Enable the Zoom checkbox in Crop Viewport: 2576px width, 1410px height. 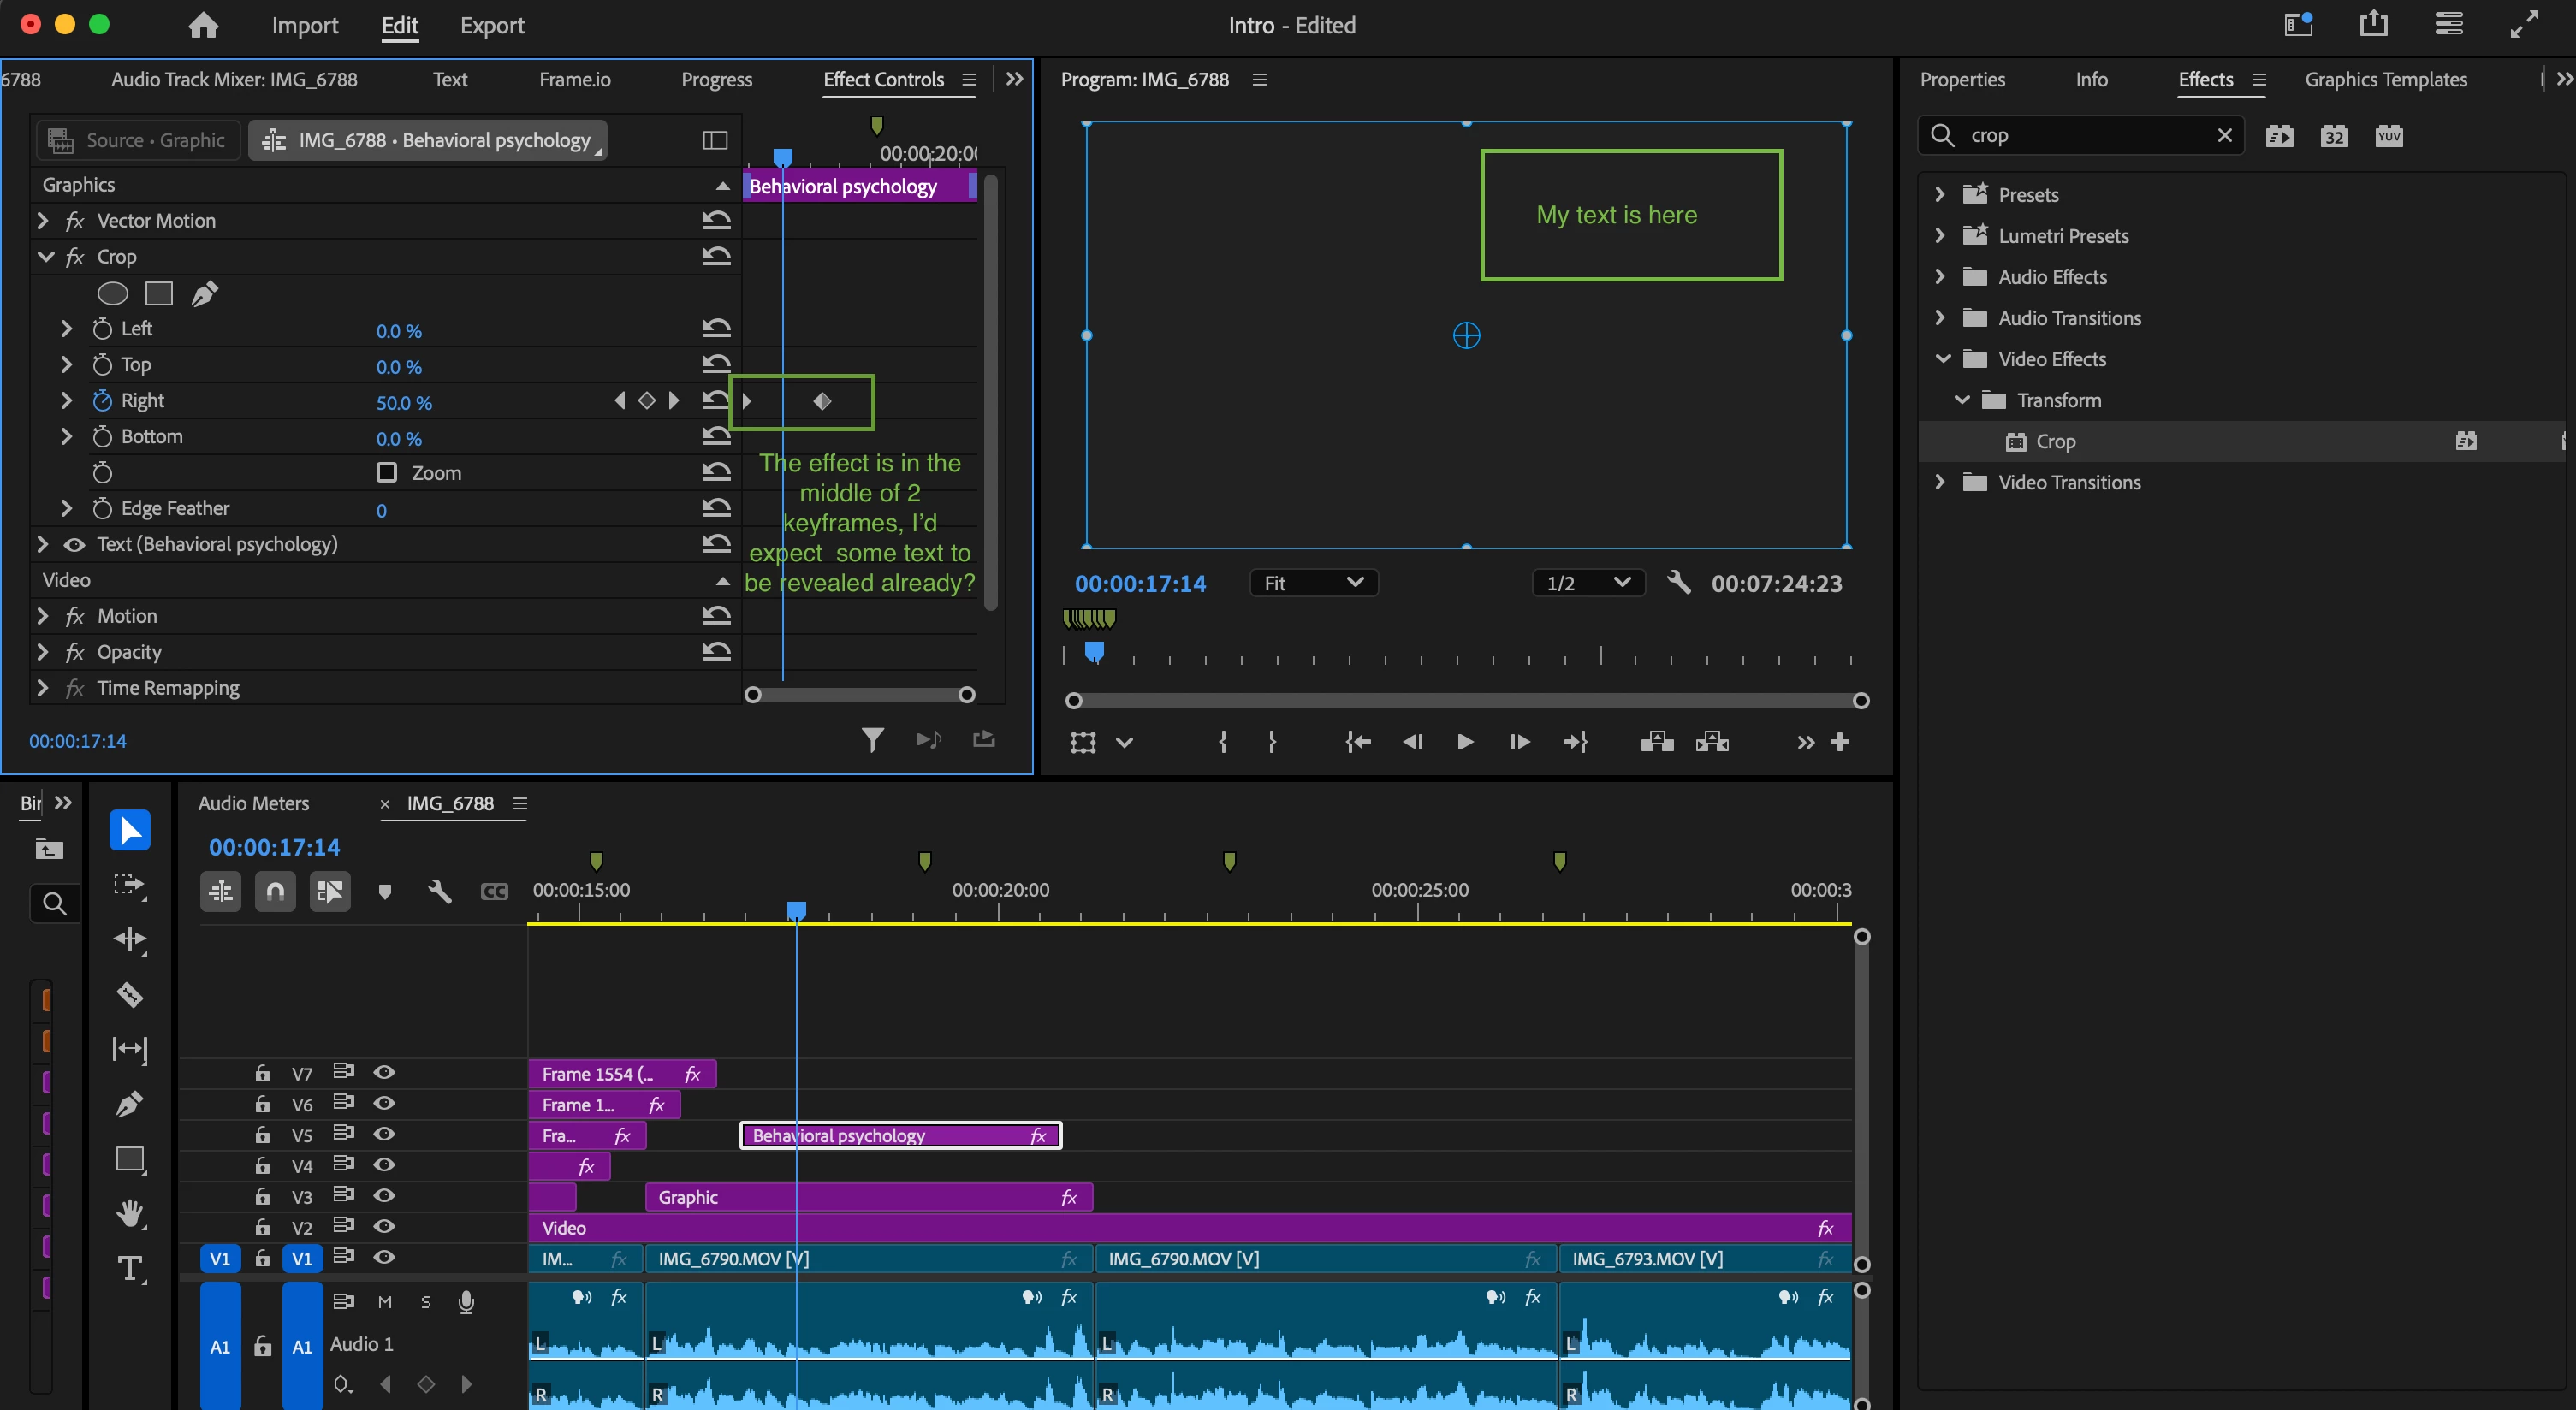click(386, 472)
